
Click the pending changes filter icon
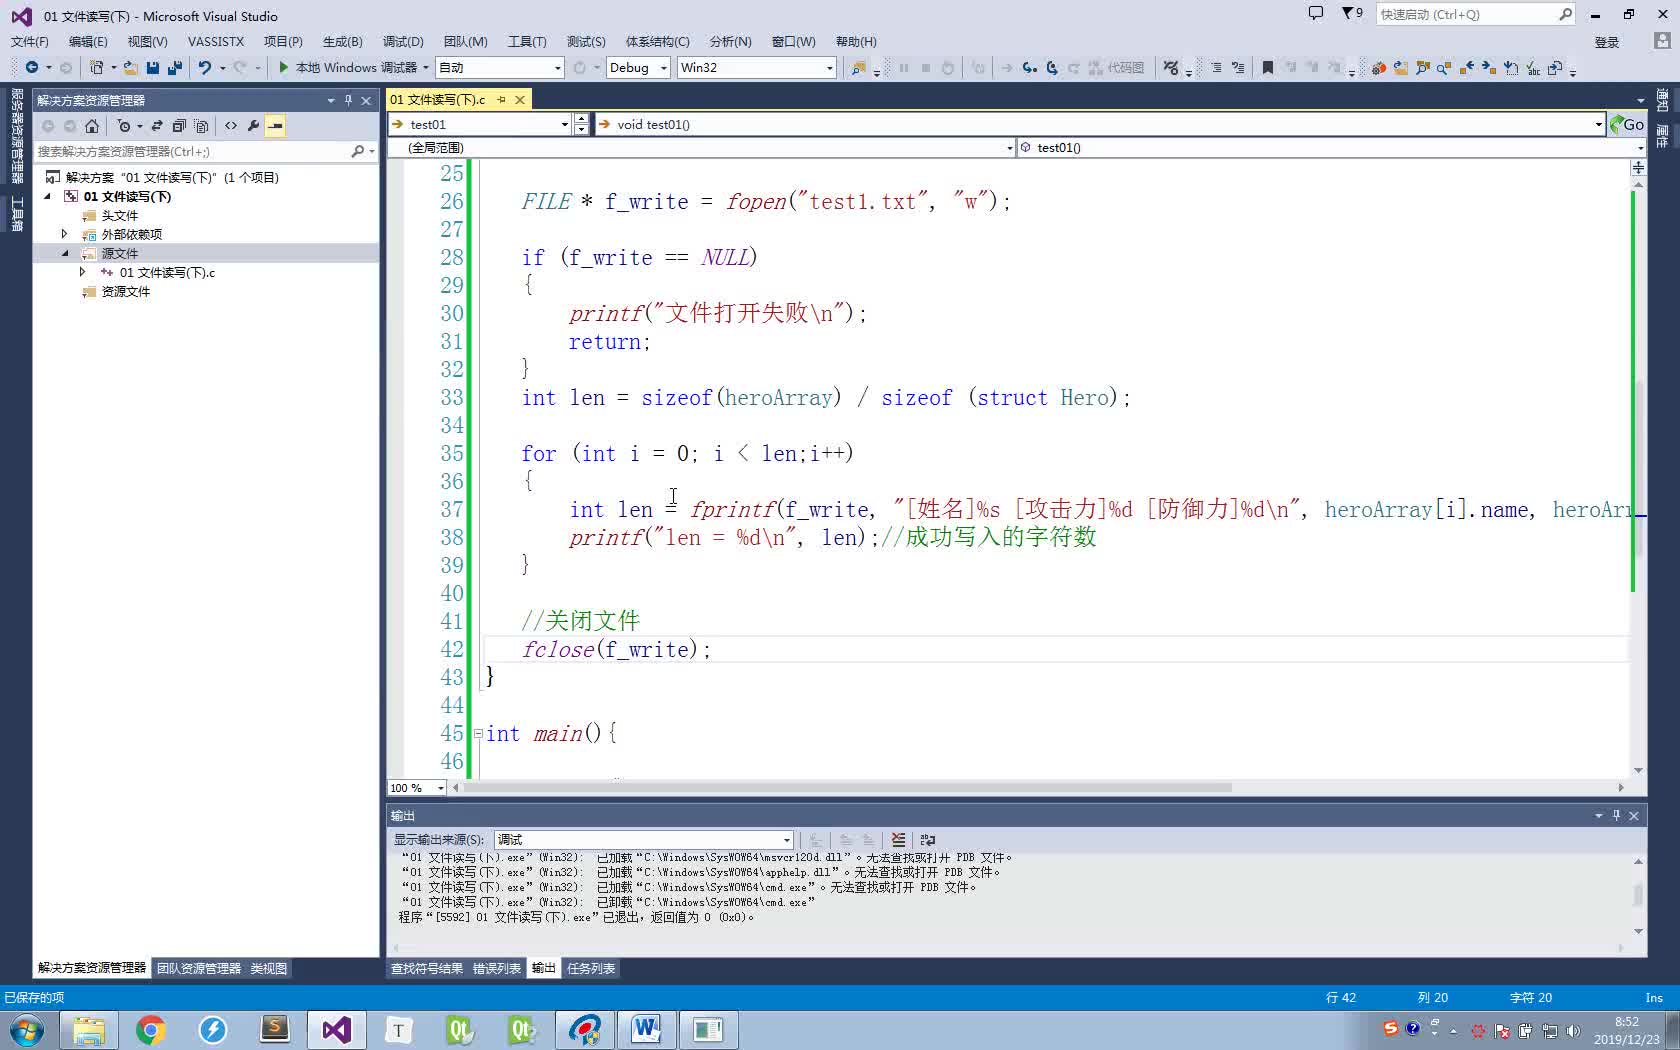tap(124, 126)
